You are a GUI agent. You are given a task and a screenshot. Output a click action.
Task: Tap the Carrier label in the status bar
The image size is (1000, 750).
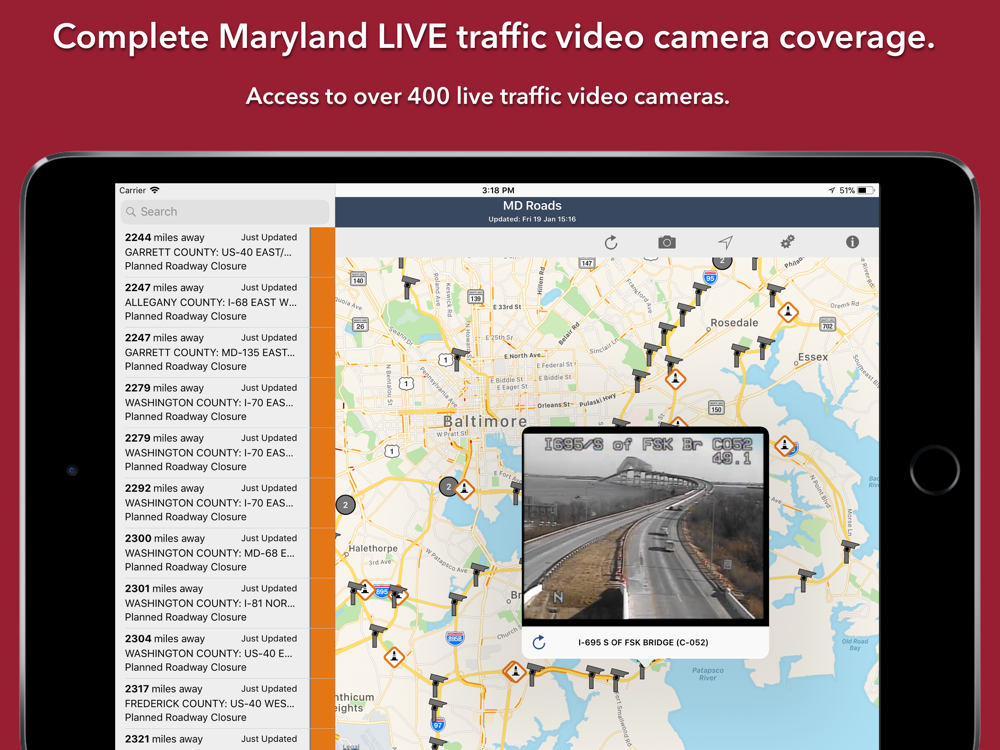click(x=133, y=190)
